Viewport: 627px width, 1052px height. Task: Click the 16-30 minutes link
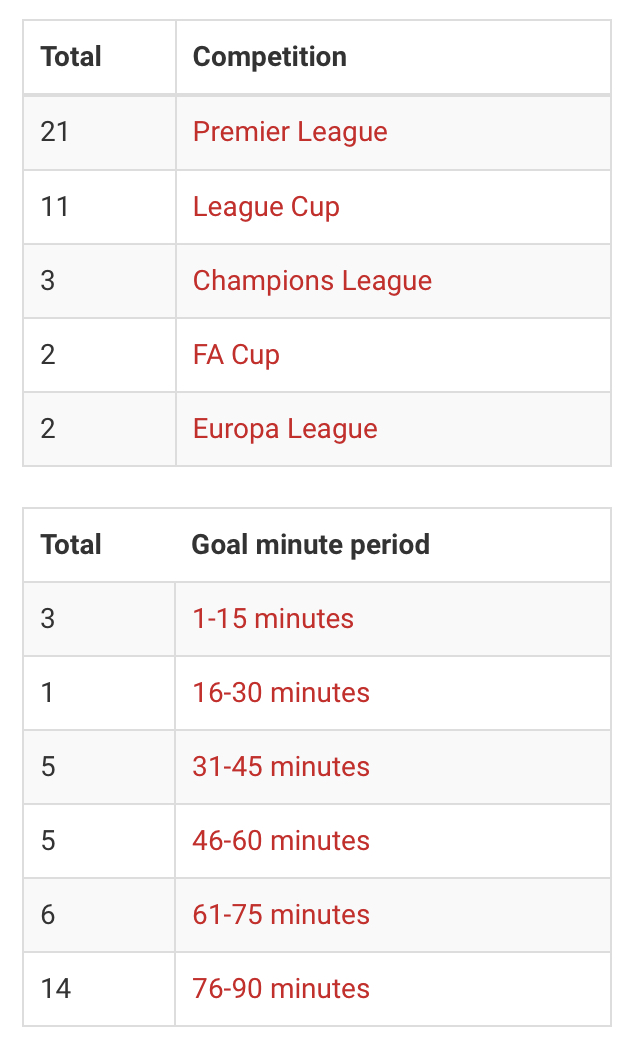281,693
